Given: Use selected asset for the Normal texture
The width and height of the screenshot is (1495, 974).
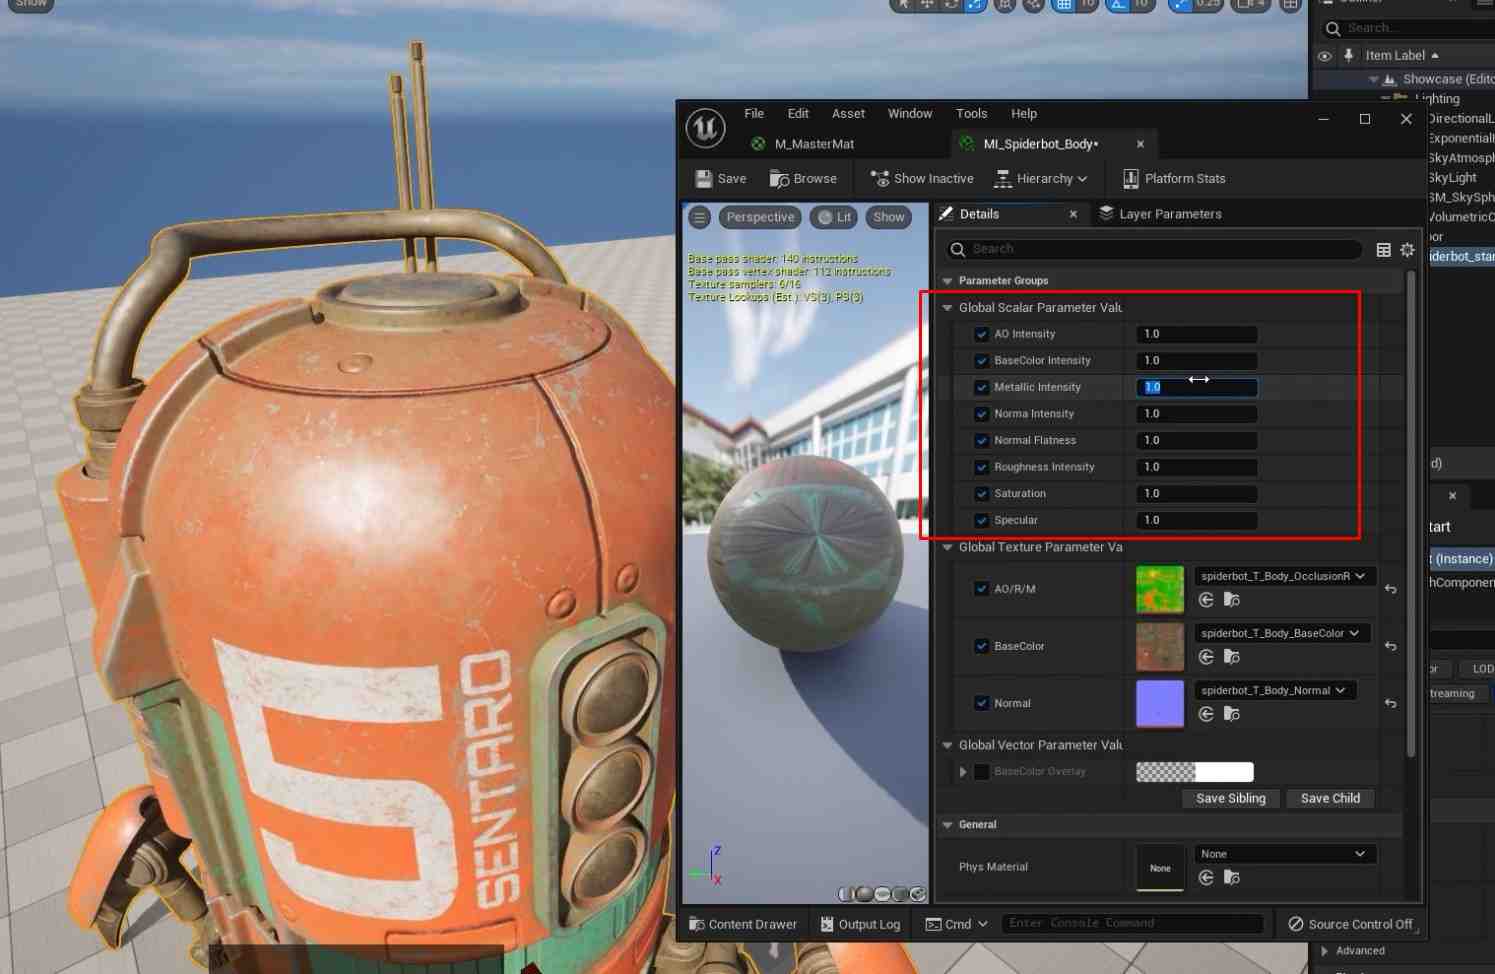Looking at the screenshot, I should click(1206, 714).
